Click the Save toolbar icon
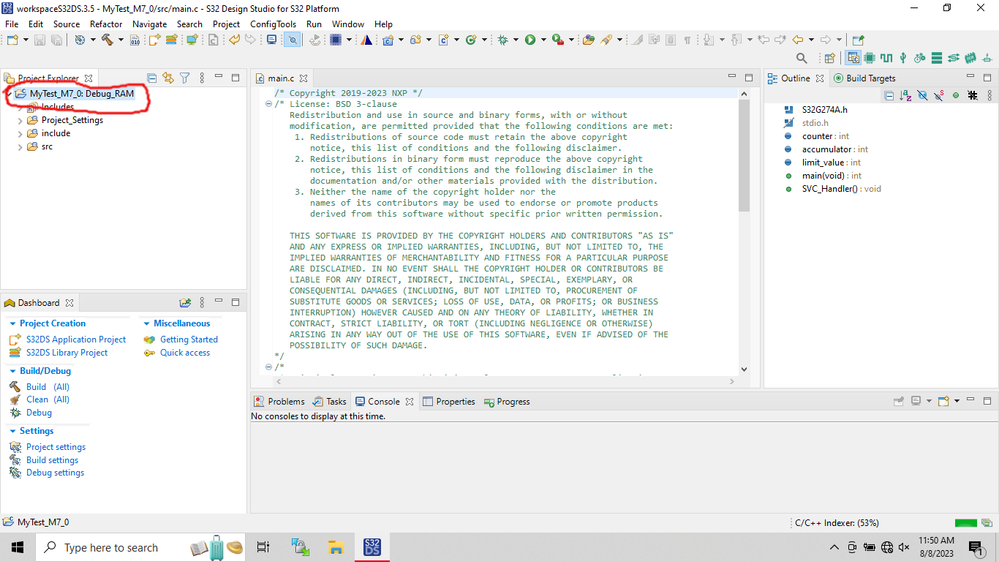The width and height of the screenshot is (999, 562). [40, 40]
